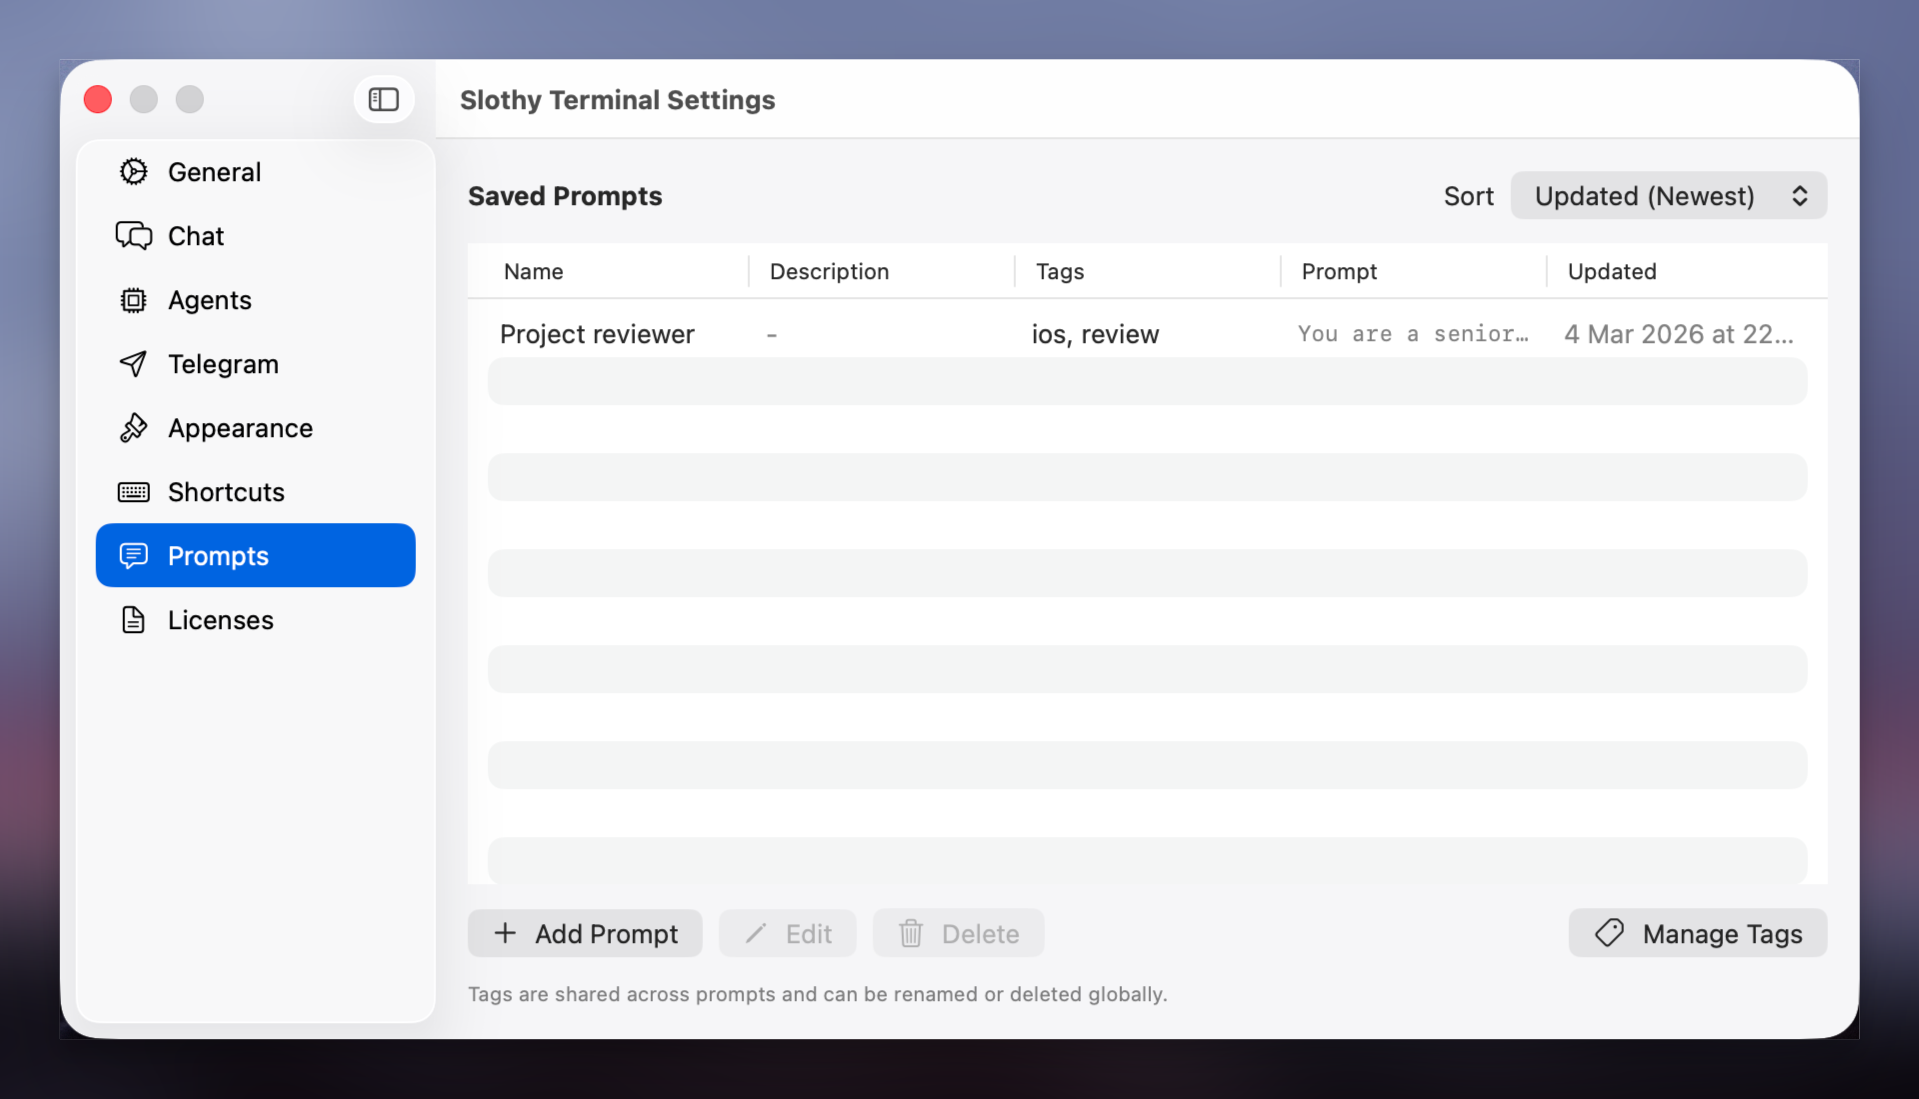Click the tag icon inside Manage Tags
This screenshot has height=1099, width=1919.
(1608, 933)
